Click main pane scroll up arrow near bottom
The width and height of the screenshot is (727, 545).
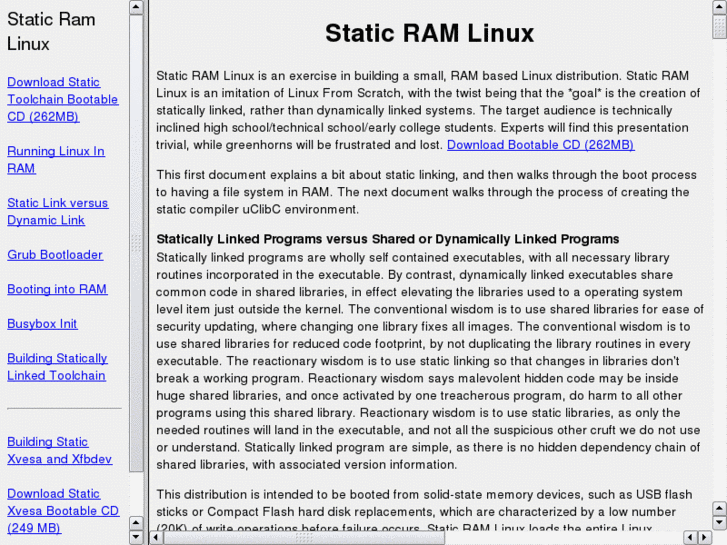pos(719,508)
